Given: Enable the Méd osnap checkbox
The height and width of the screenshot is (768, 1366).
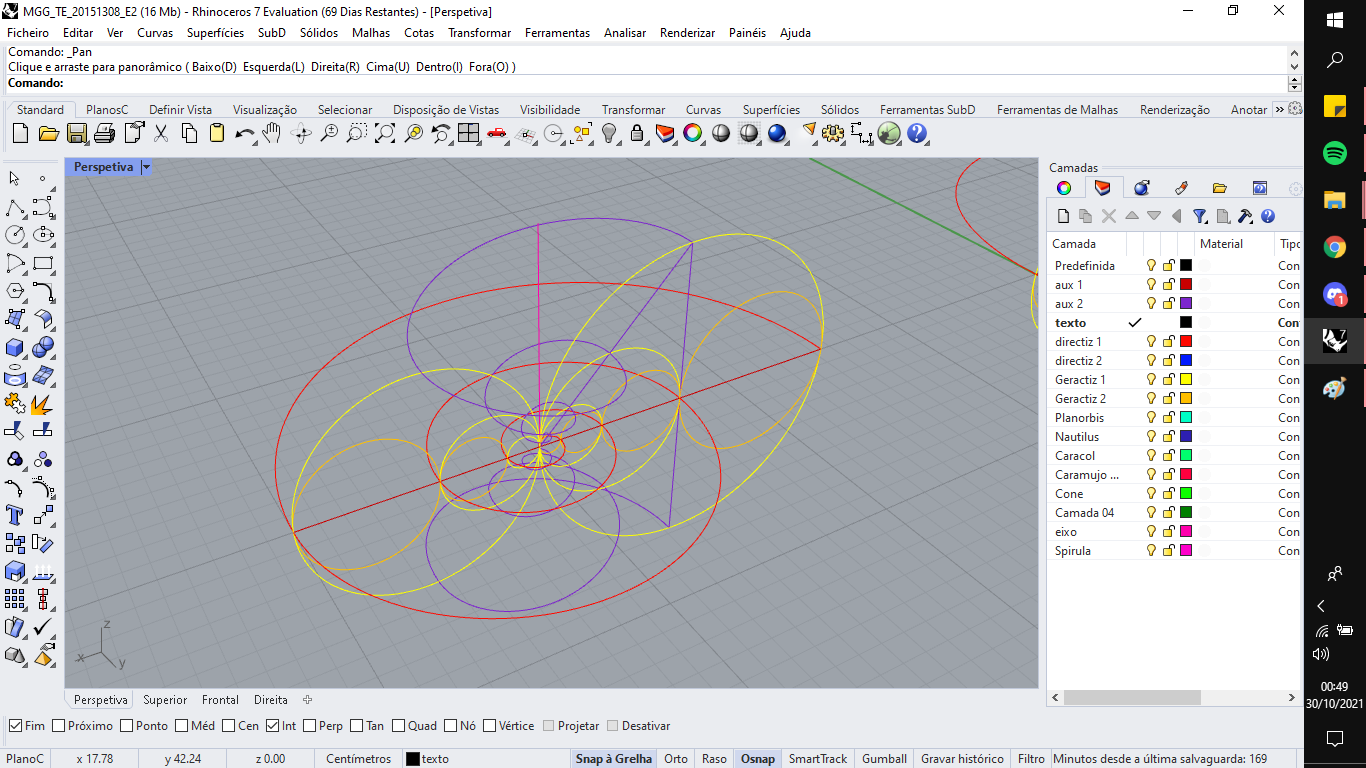Looking at the screenshot, I should (182, 726).
